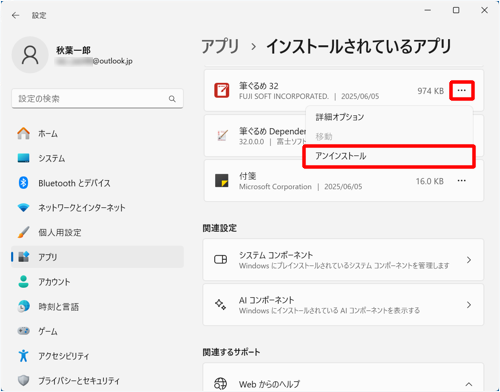Go back with the arrow icon
Viewport: 500px width, 392px height.
click(15, 15)
